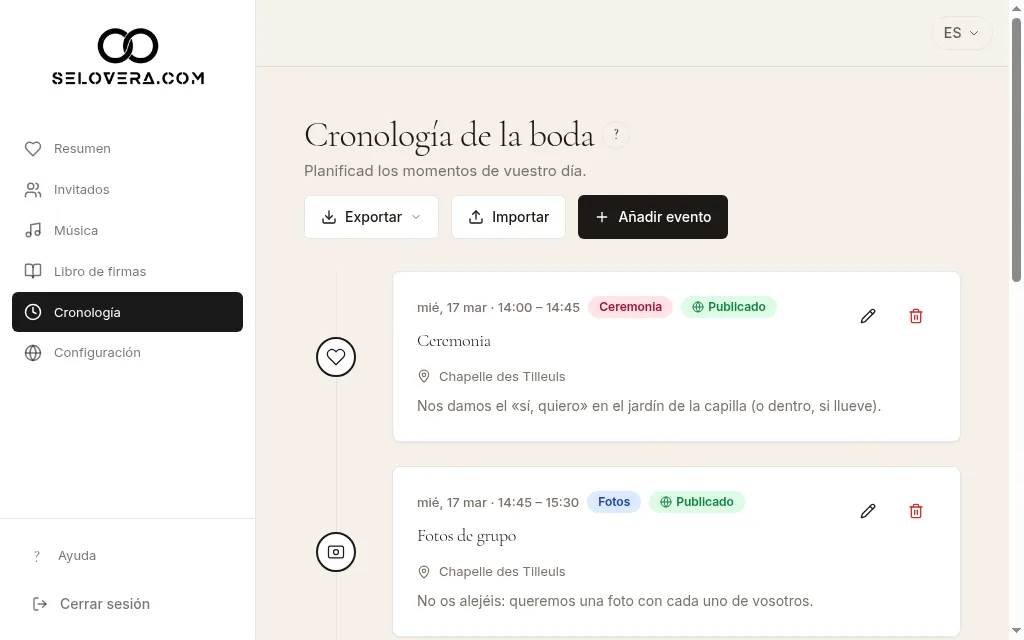
Task: Click globe icon in Fotos de grupo Publicado badge
Action: tap(665, 502)
